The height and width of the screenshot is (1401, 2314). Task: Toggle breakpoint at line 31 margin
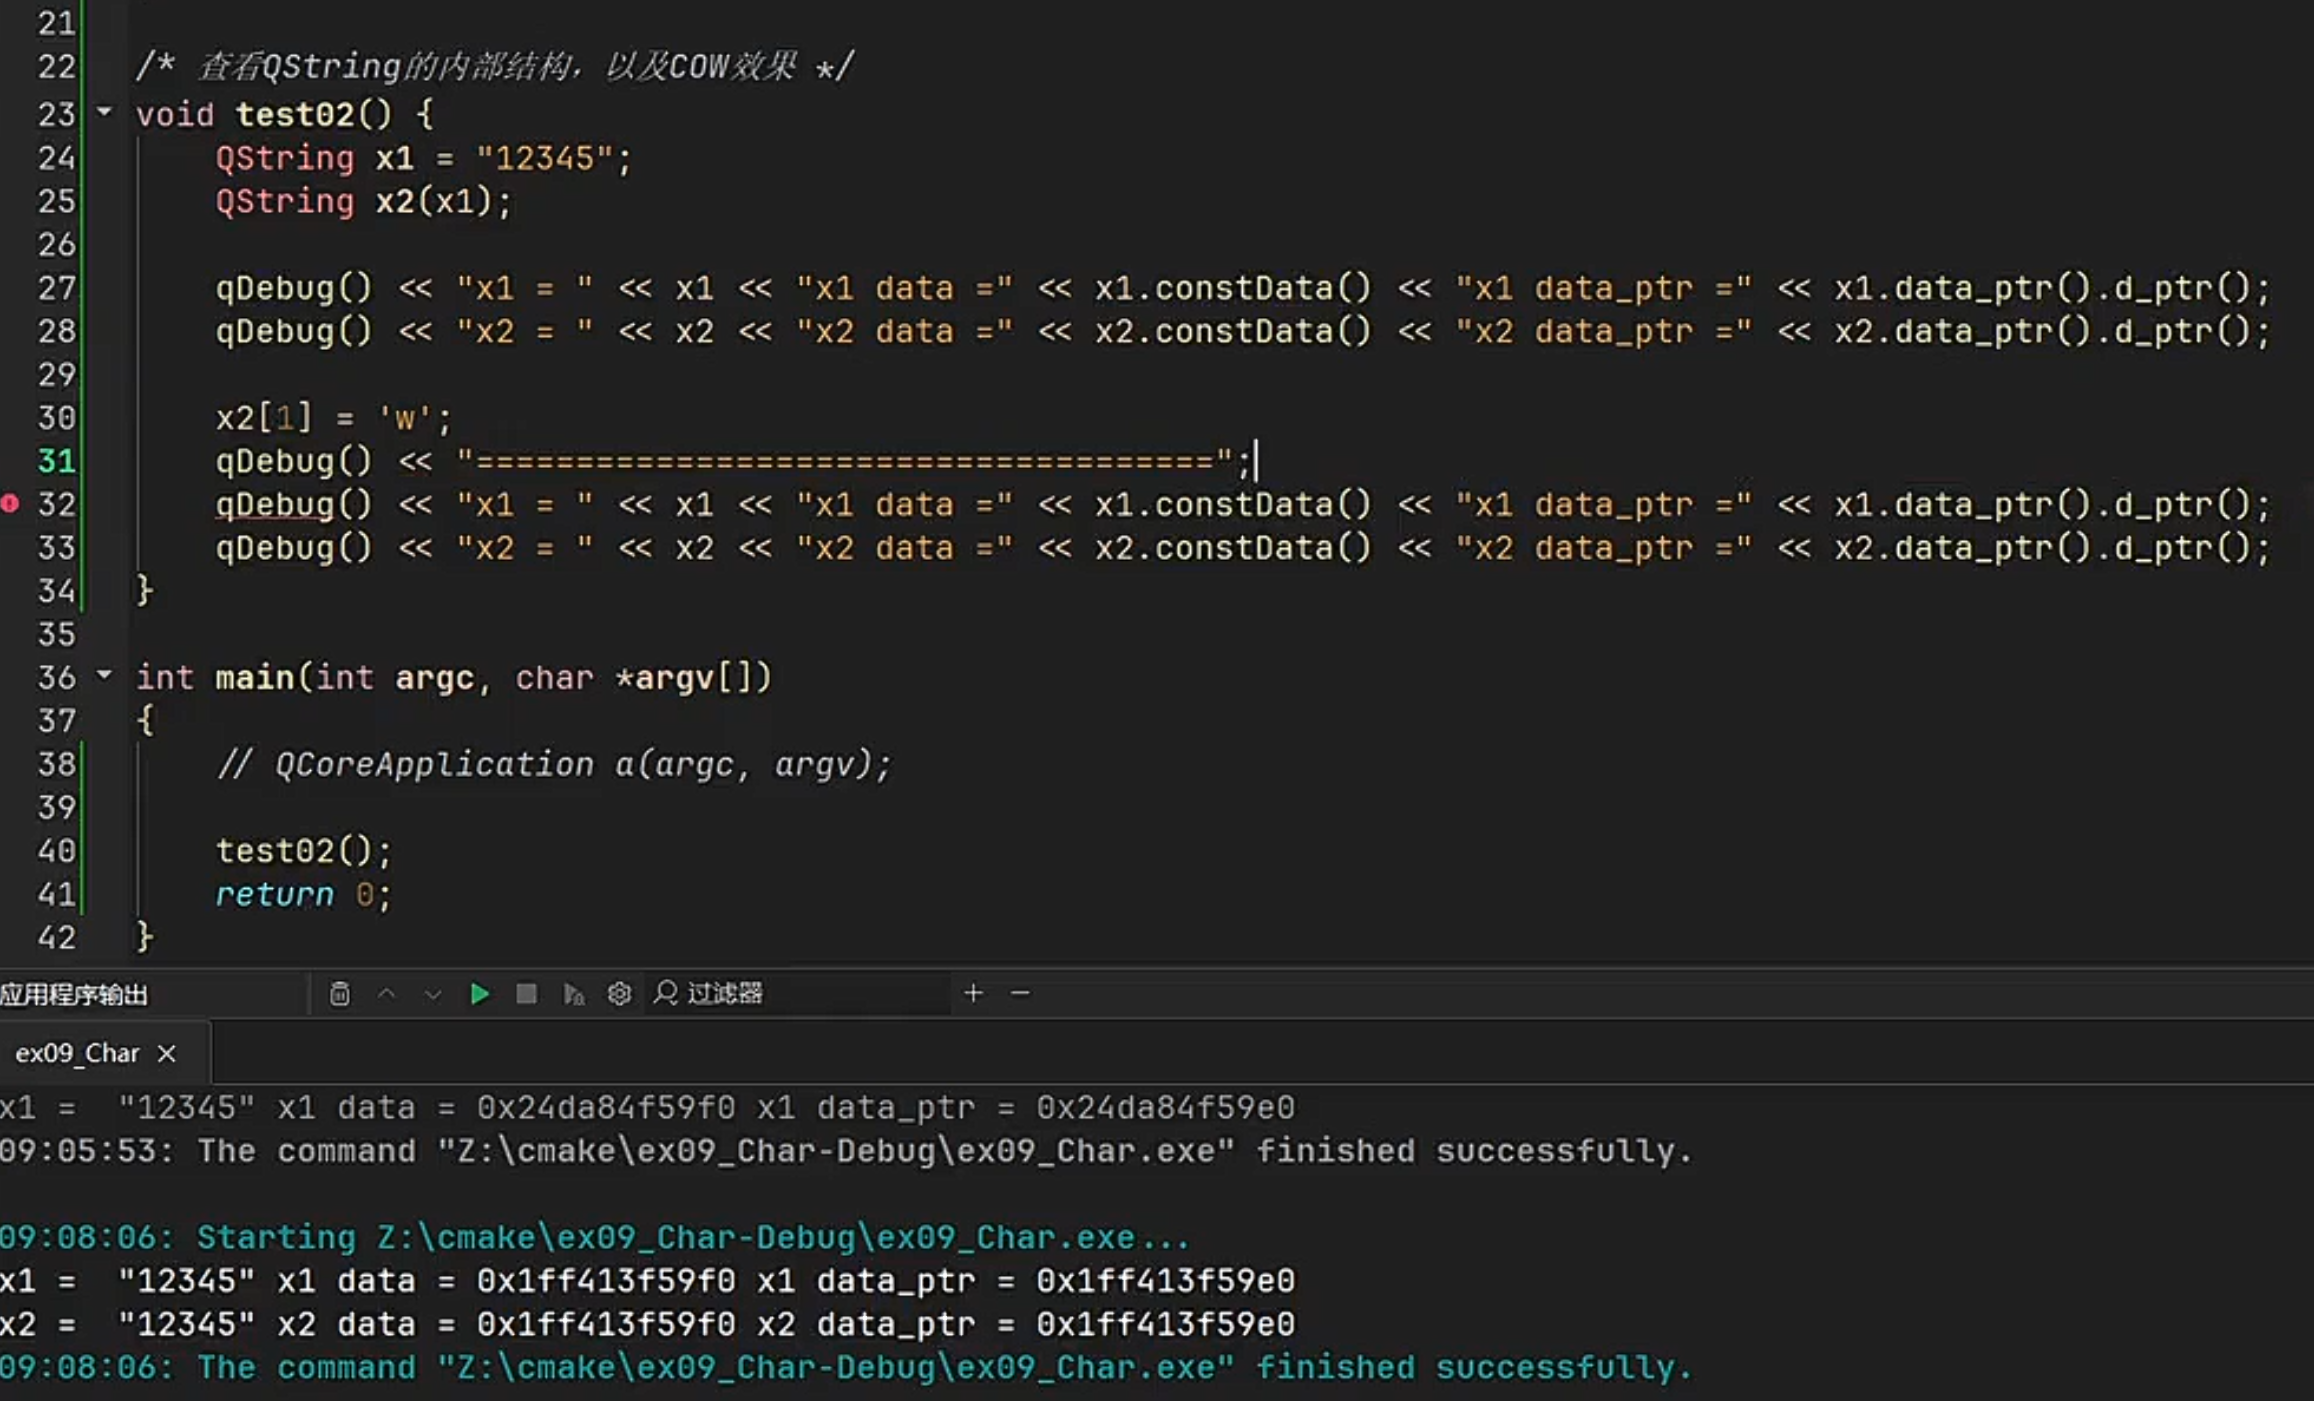10,461
